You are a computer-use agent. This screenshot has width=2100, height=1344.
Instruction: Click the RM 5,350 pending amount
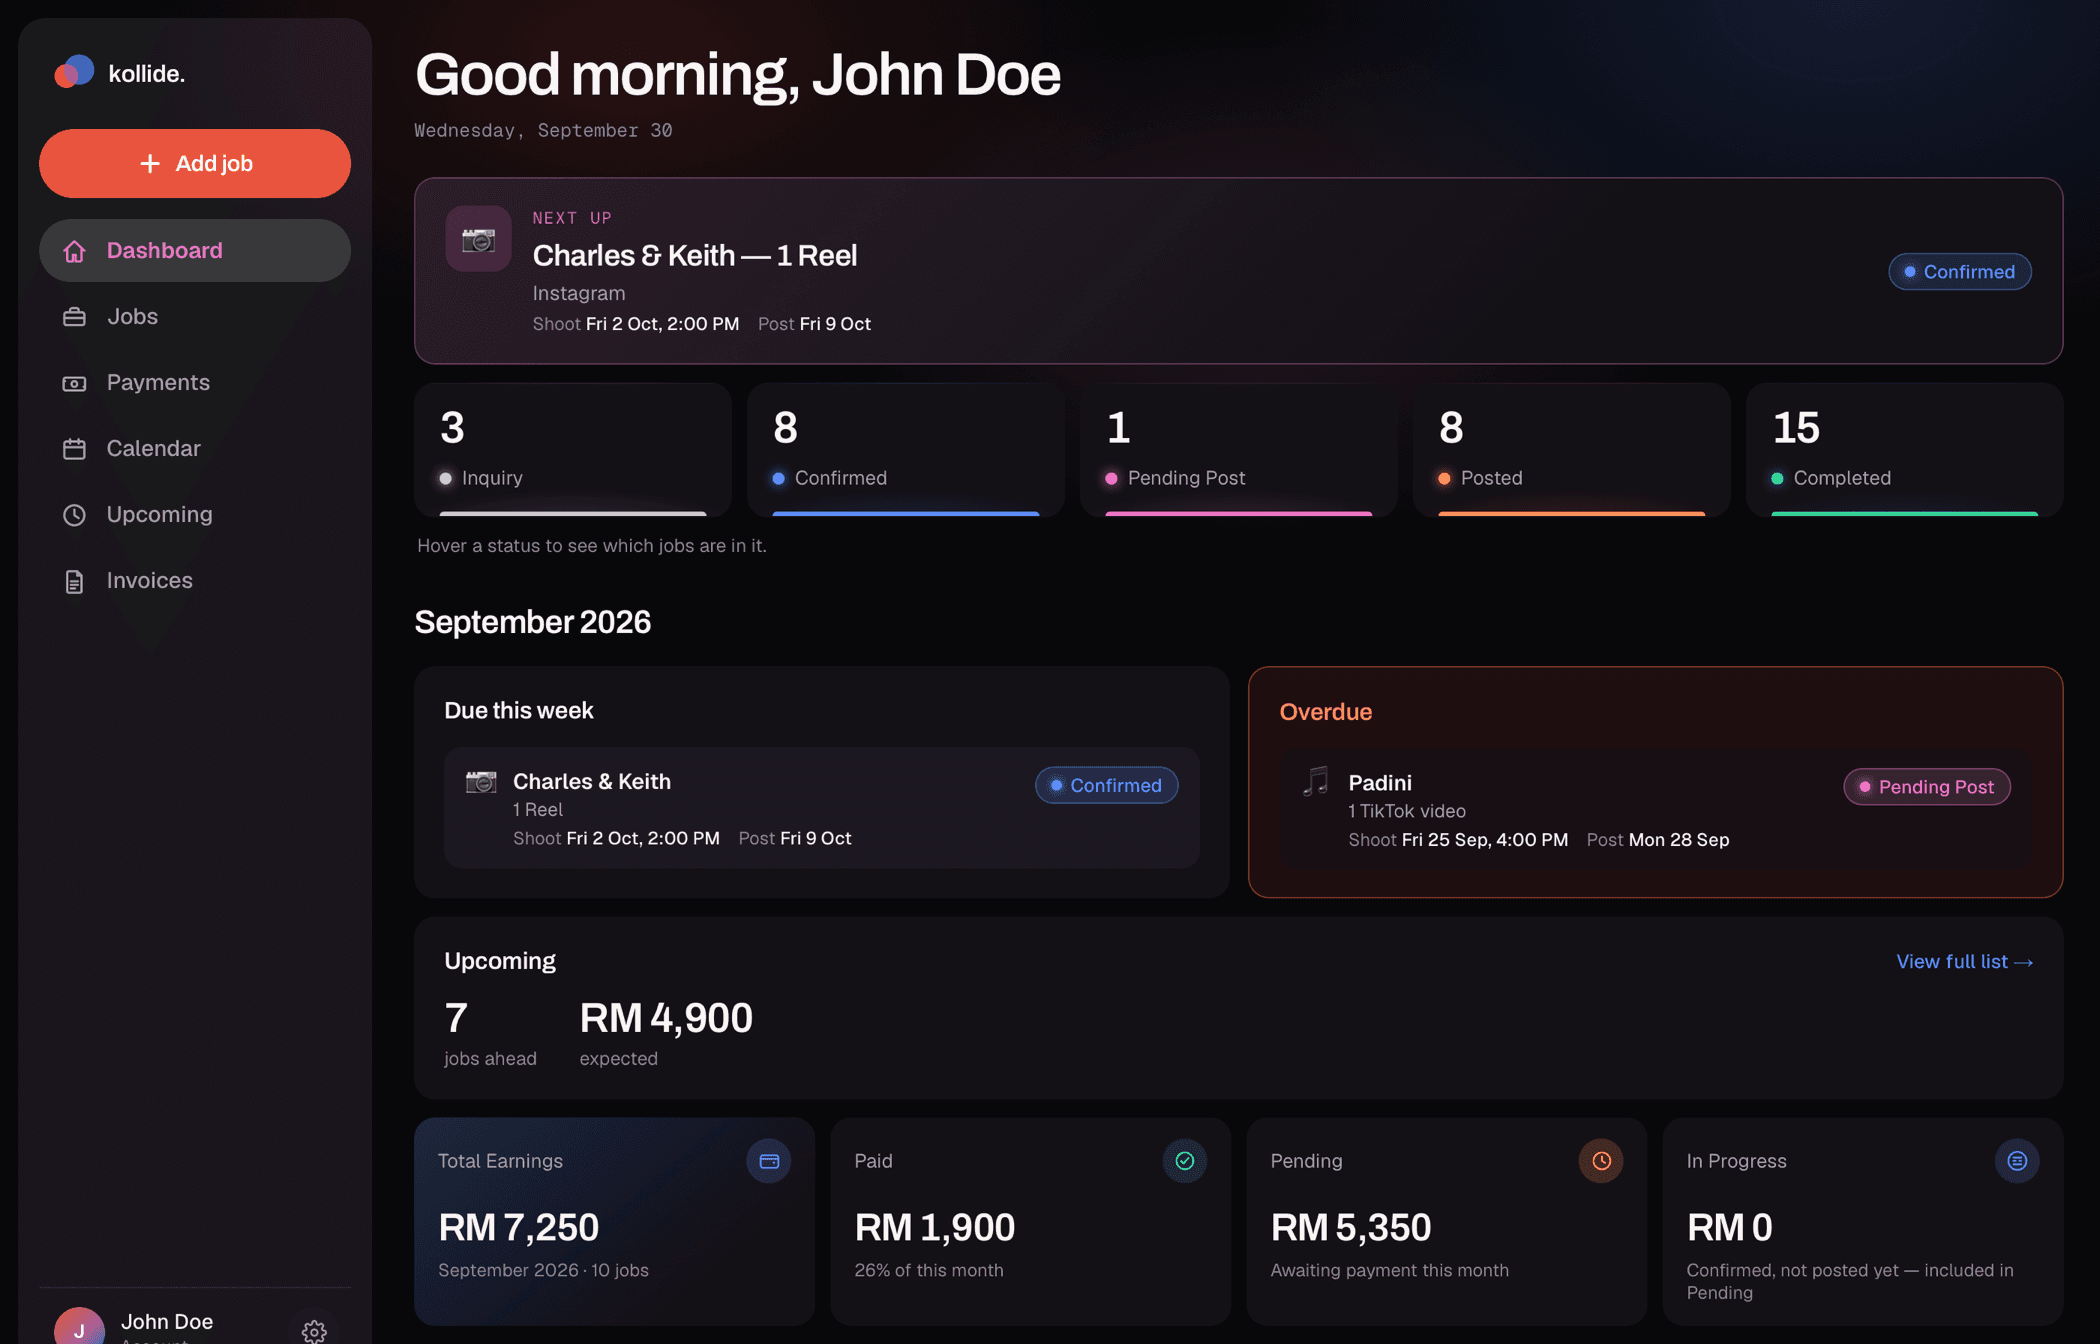[x=1351, y=1228]
